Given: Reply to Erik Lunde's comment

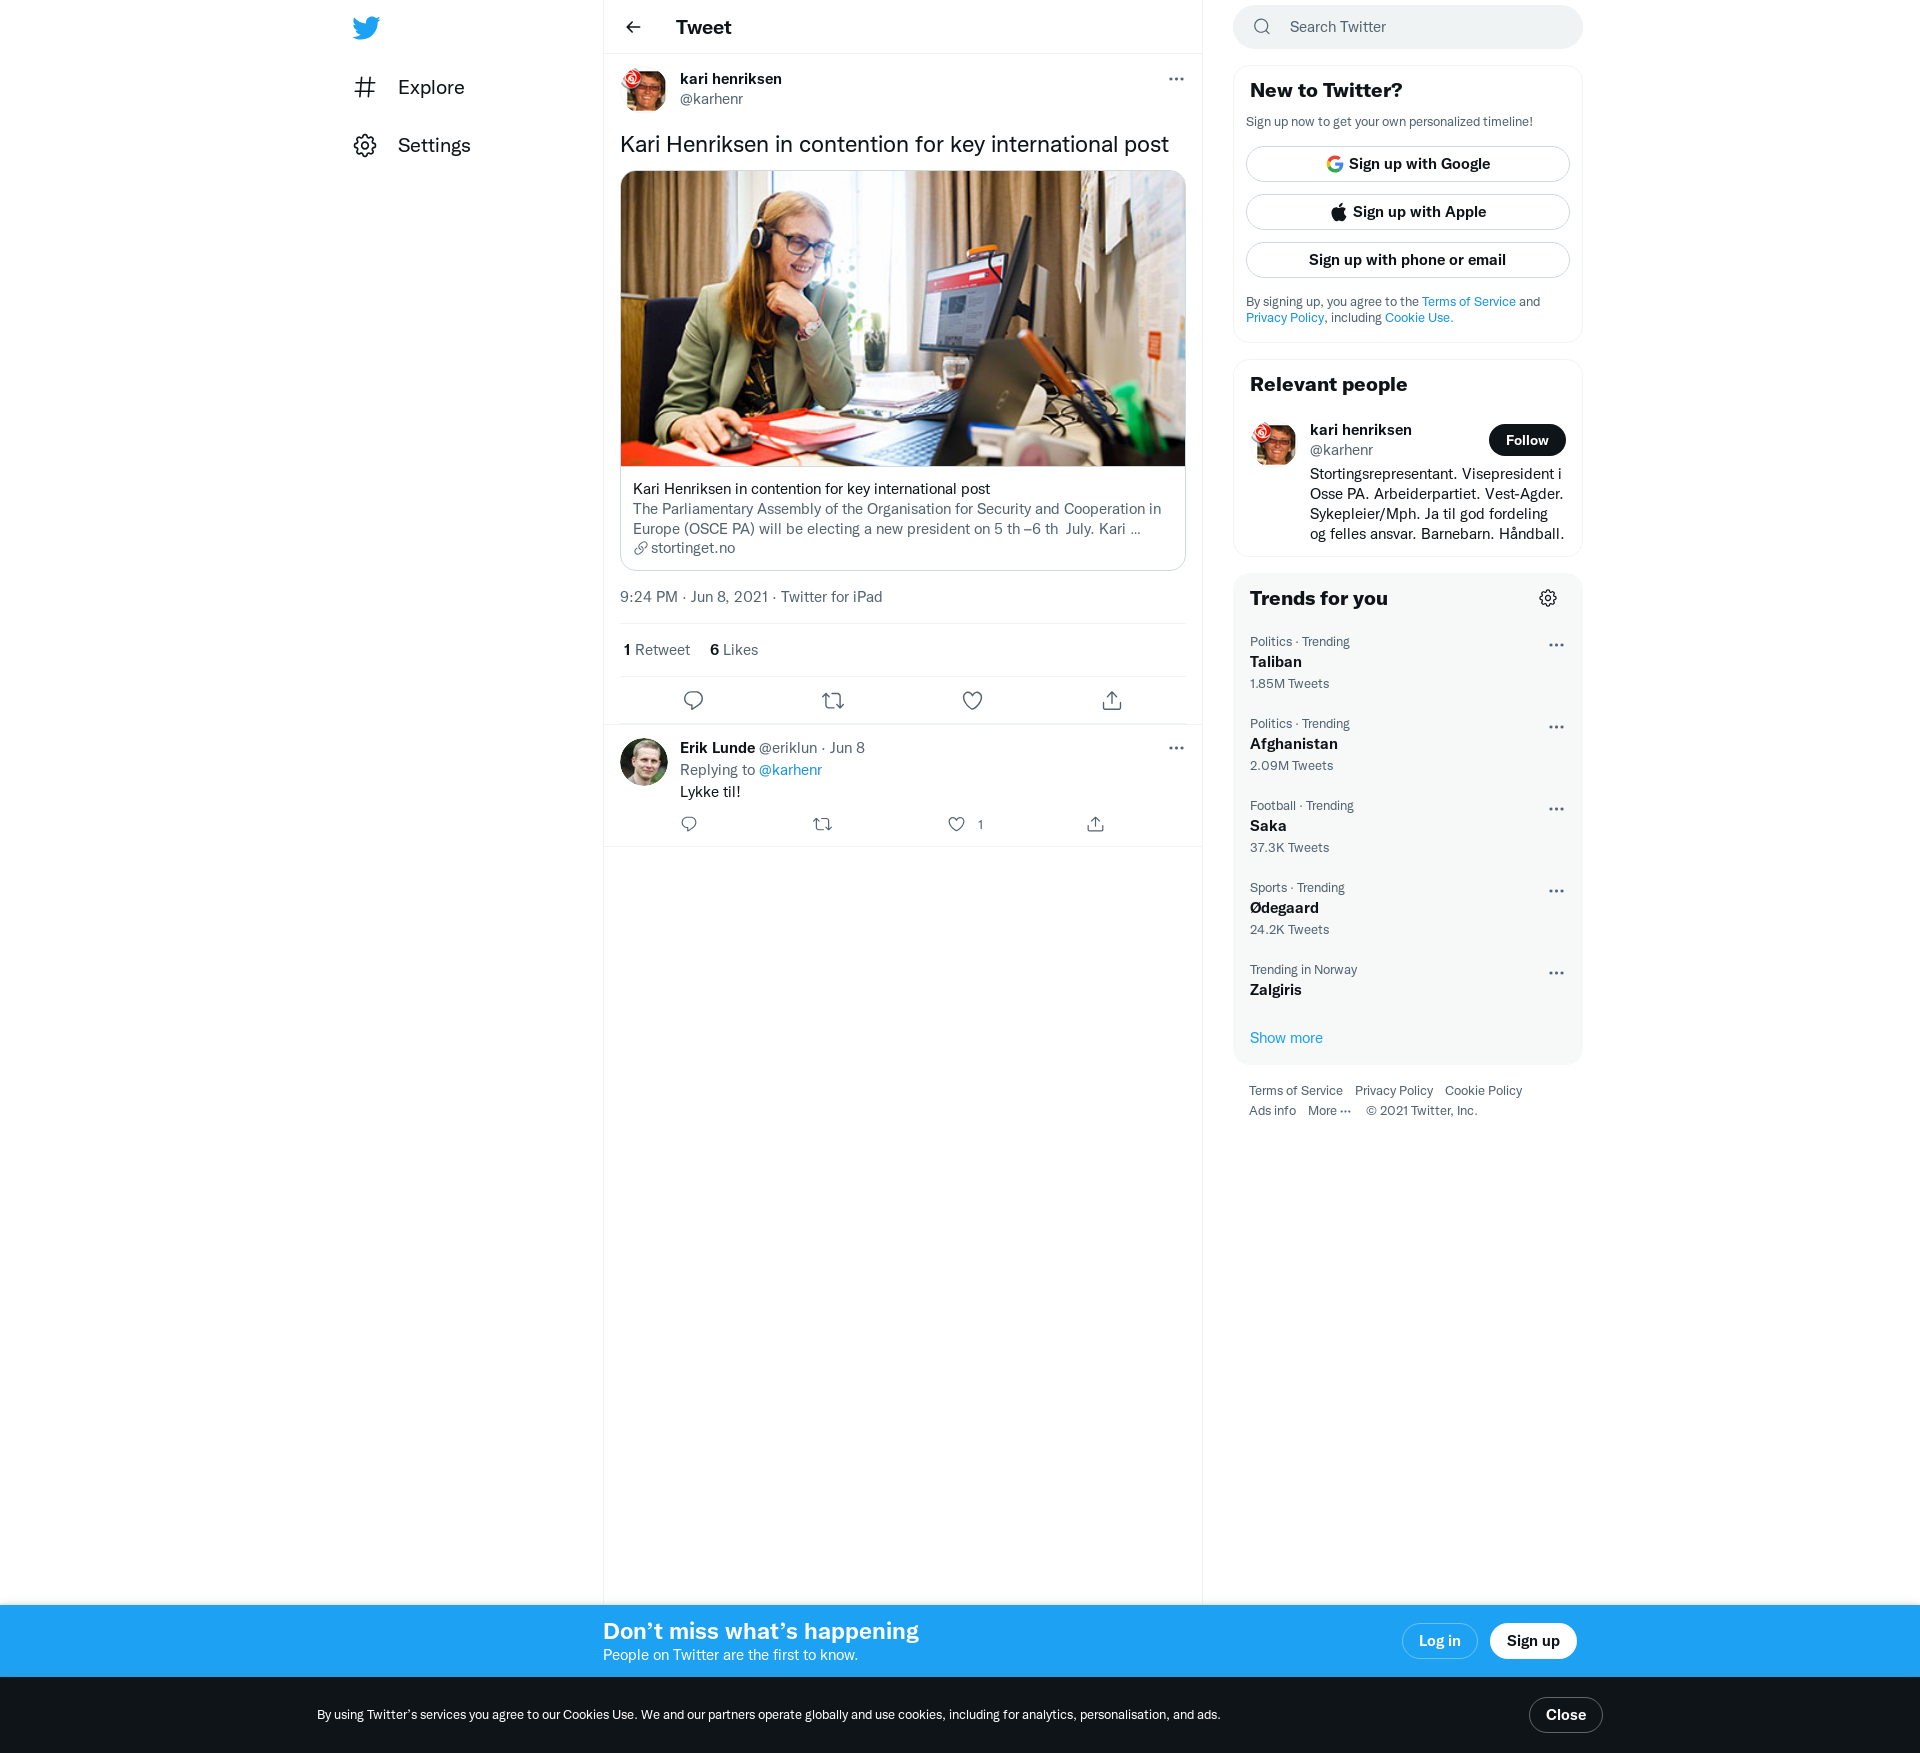Looking at the screenshot, I should (689, 824).
